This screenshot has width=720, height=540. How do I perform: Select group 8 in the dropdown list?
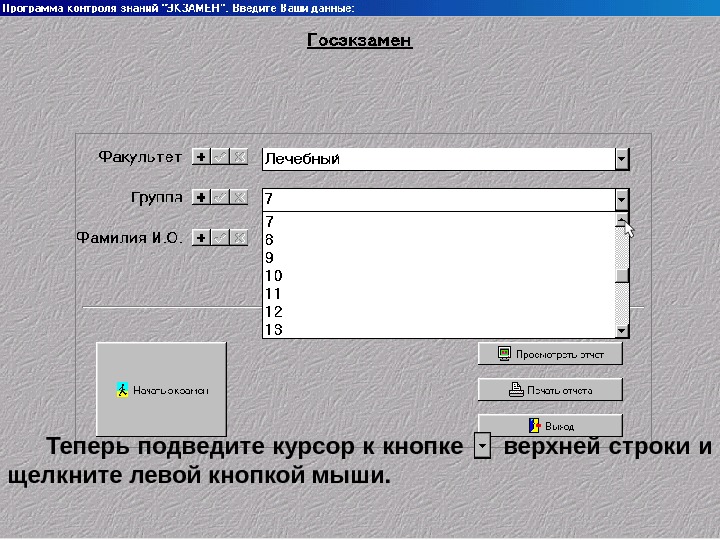coord(439,240)
